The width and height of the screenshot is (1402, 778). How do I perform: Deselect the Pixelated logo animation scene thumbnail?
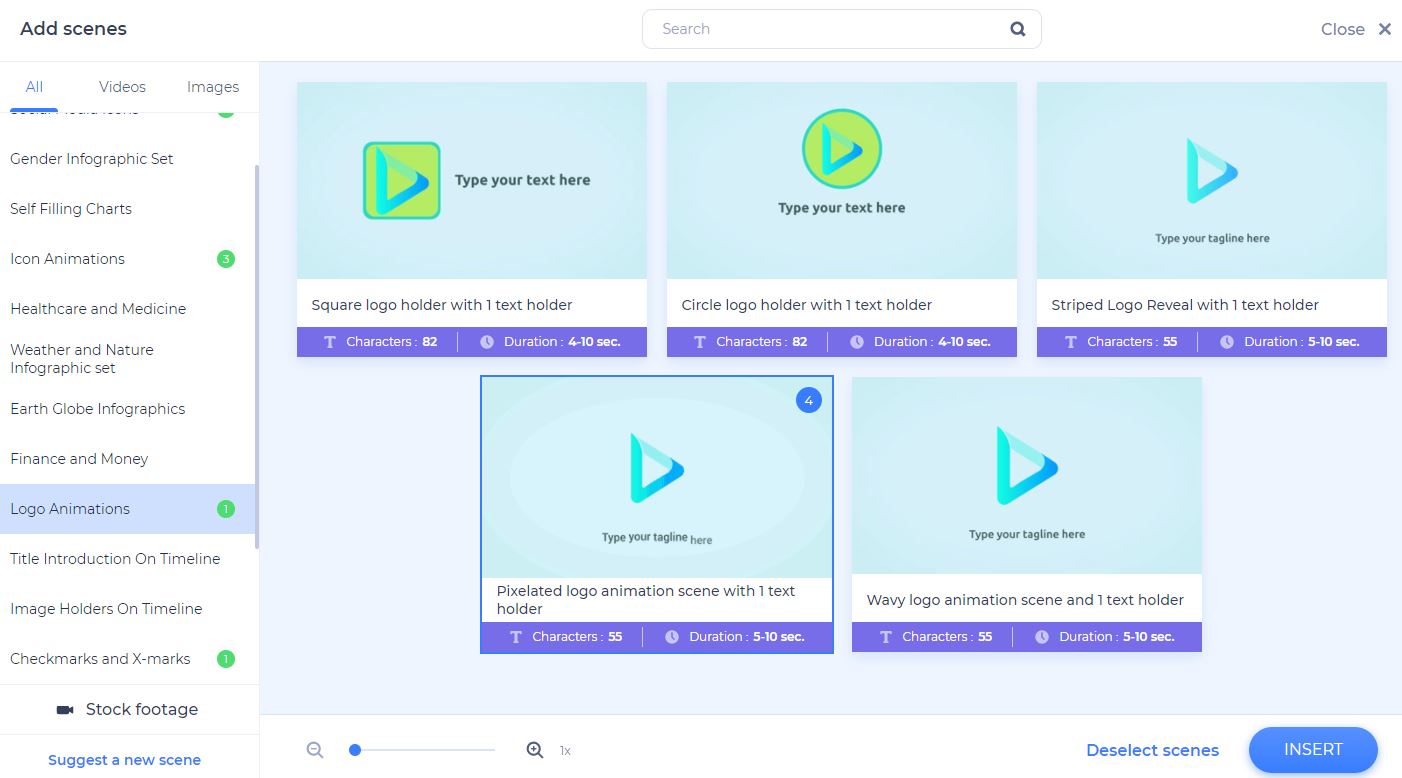657,475
